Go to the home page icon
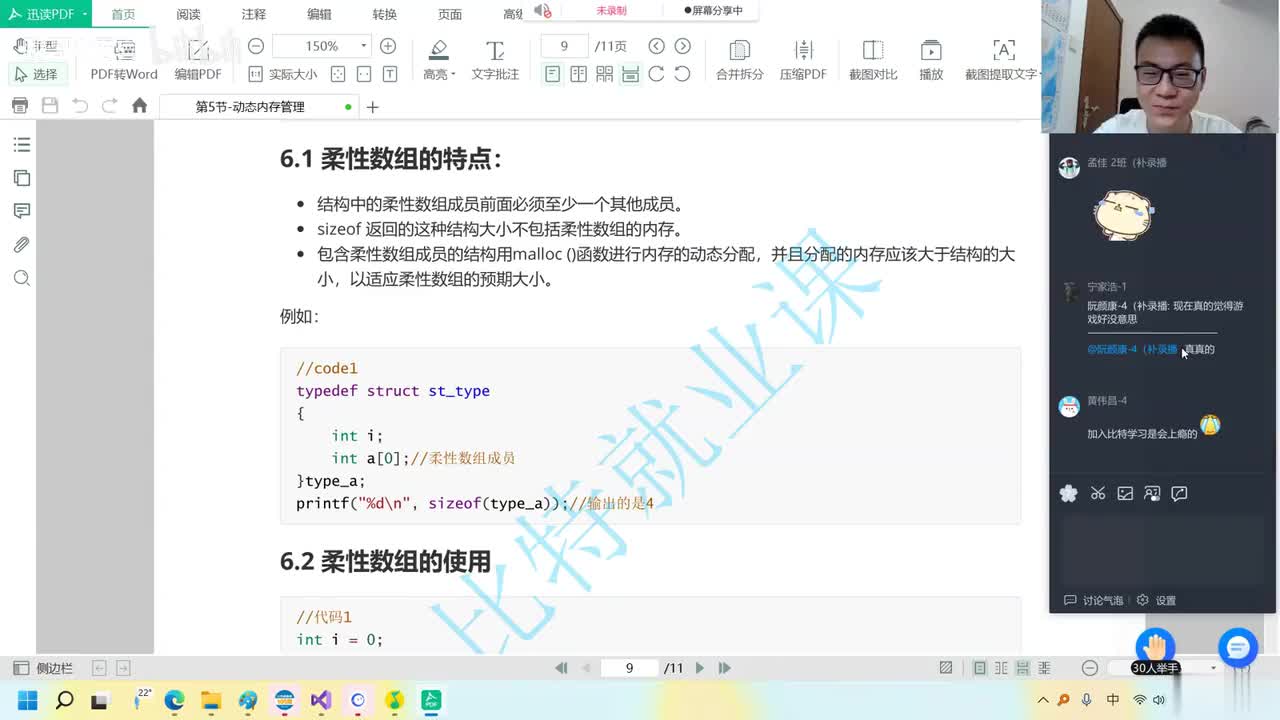Image resolution: width=1280 pixels, height=720 pixels. (x=139, y=106)
